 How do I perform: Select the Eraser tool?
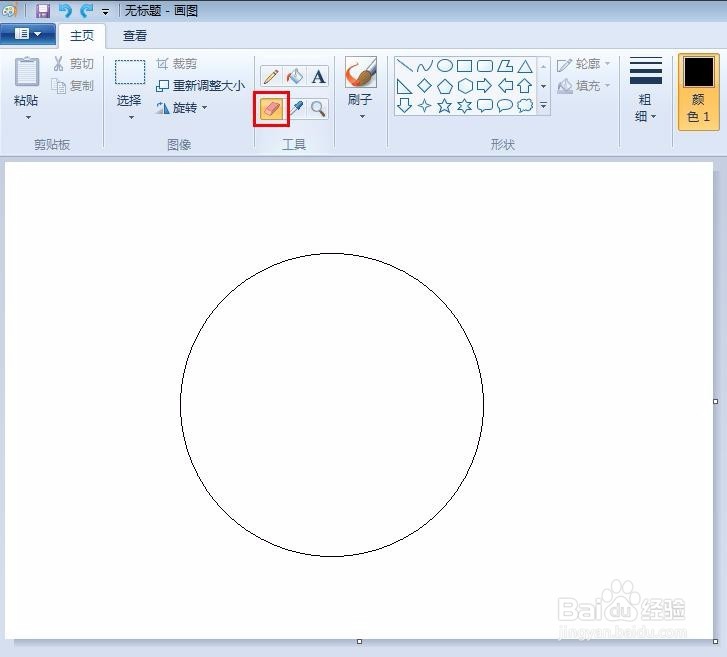(x=271, y=109)
